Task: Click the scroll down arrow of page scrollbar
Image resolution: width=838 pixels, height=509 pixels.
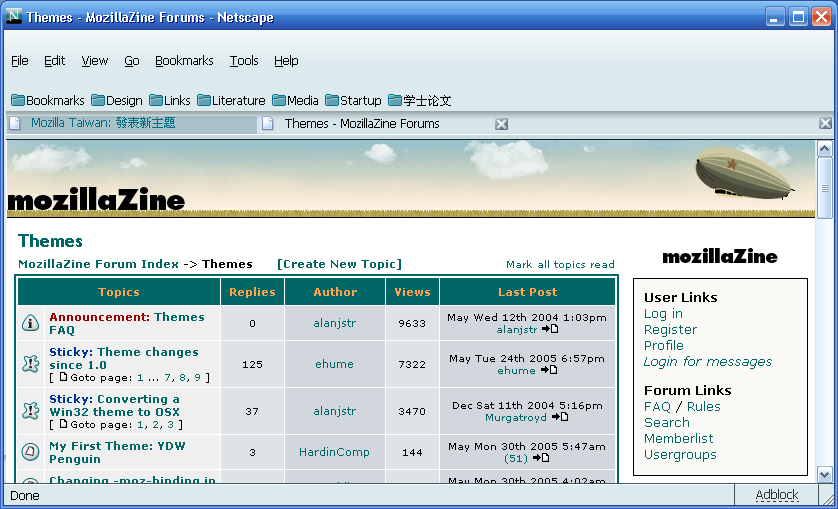Action: [825, 475]
